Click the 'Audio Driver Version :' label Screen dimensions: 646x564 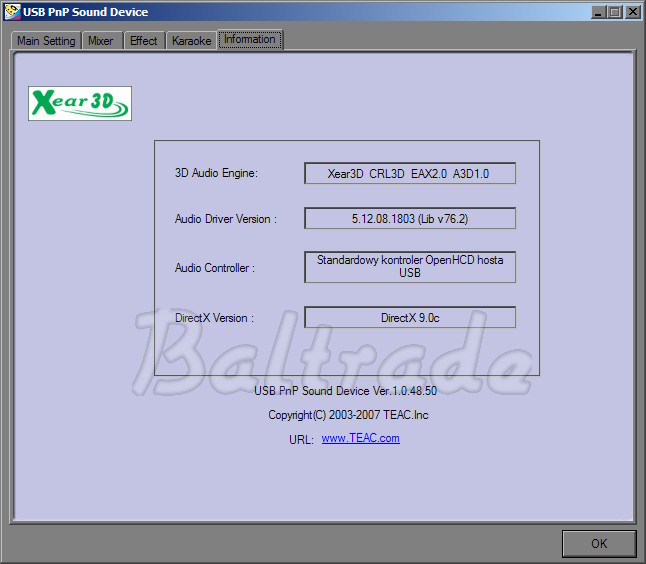point(226,219)
